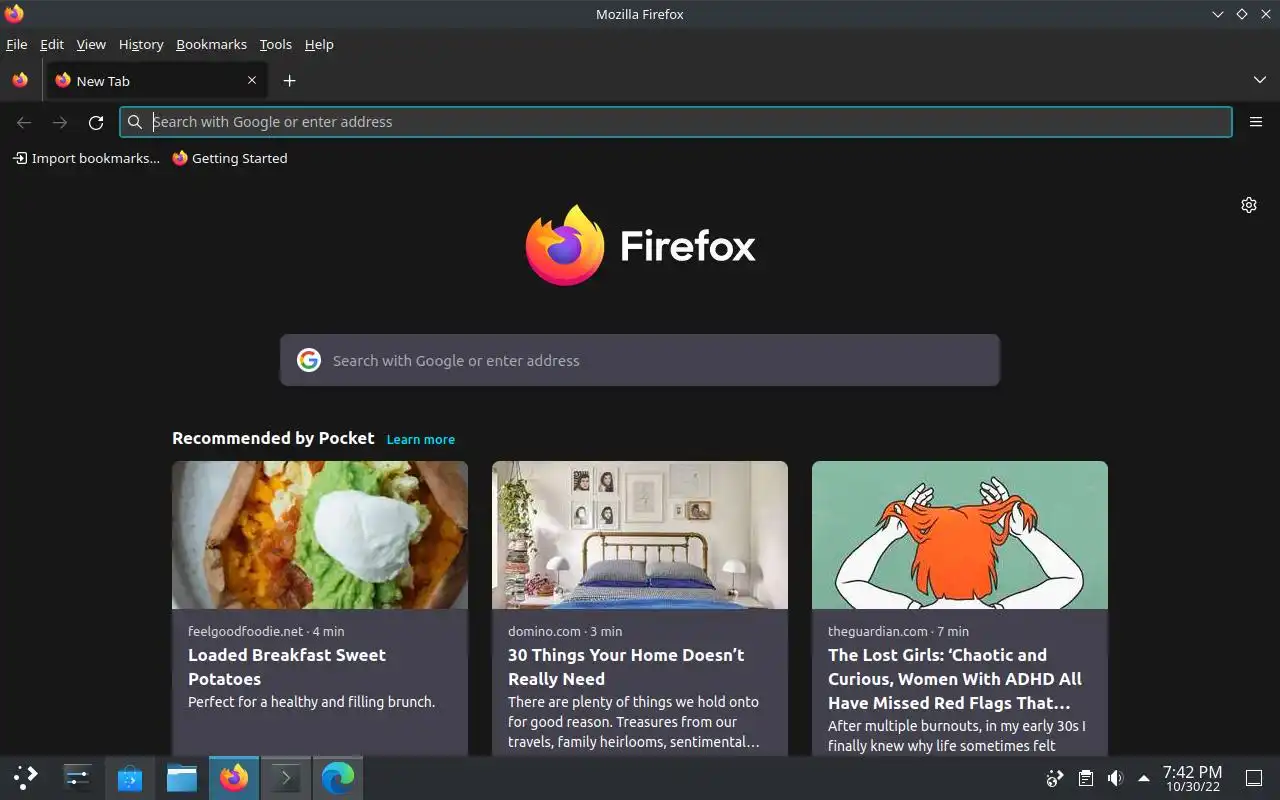This screenshot has height=800, width=1280.
Task: Click the Google G icon in search box
Action: (309, 360)
